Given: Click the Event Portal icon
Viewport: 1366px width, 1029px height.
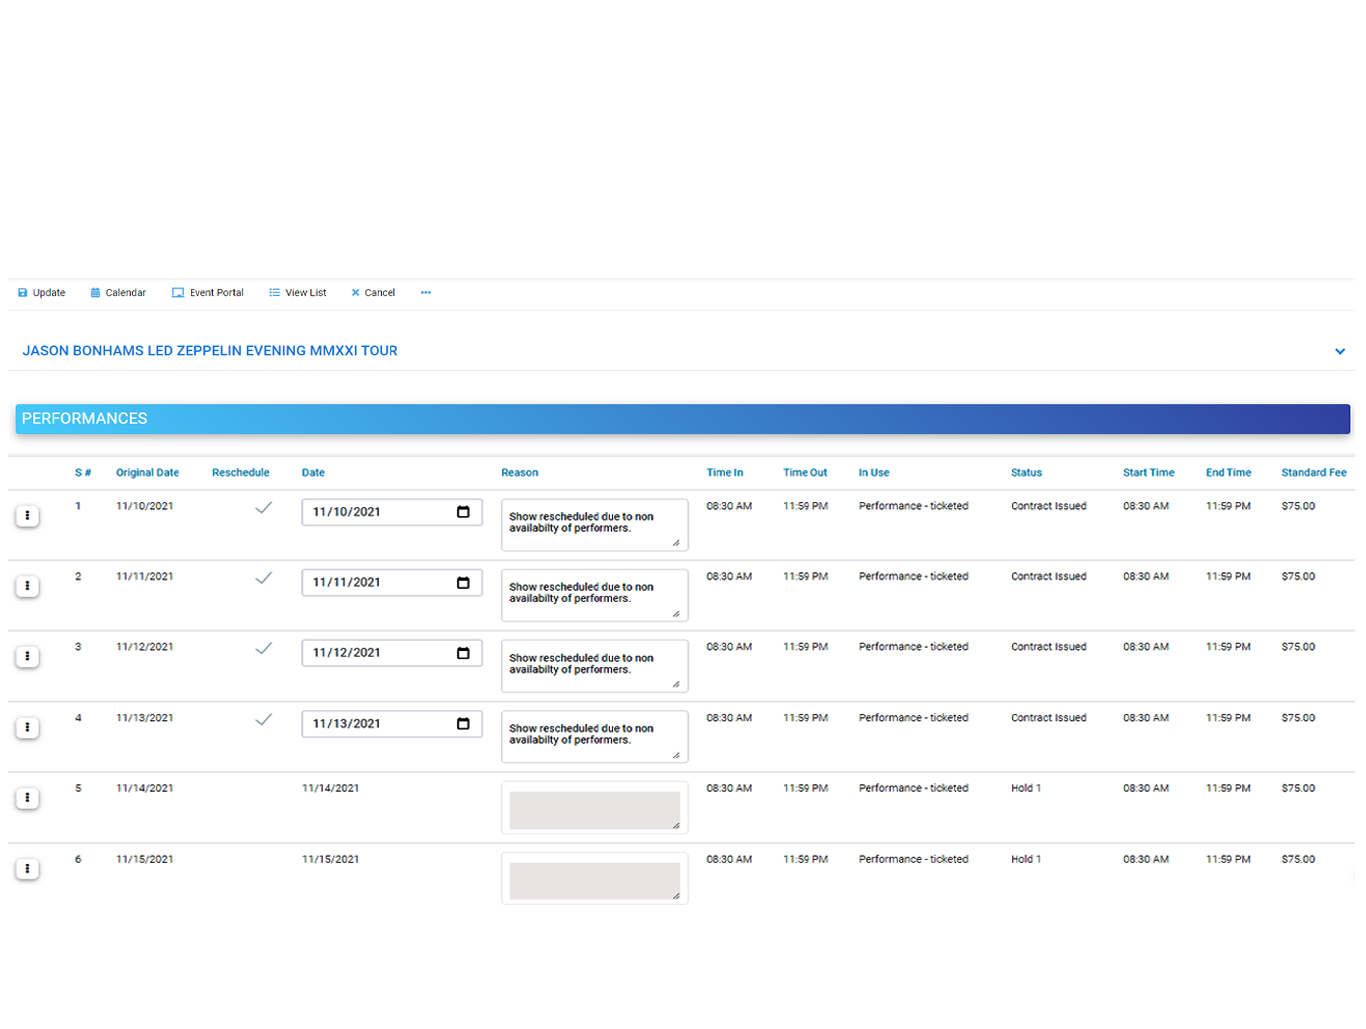Looking at the screenshot, I should click(x=177, y=292).
